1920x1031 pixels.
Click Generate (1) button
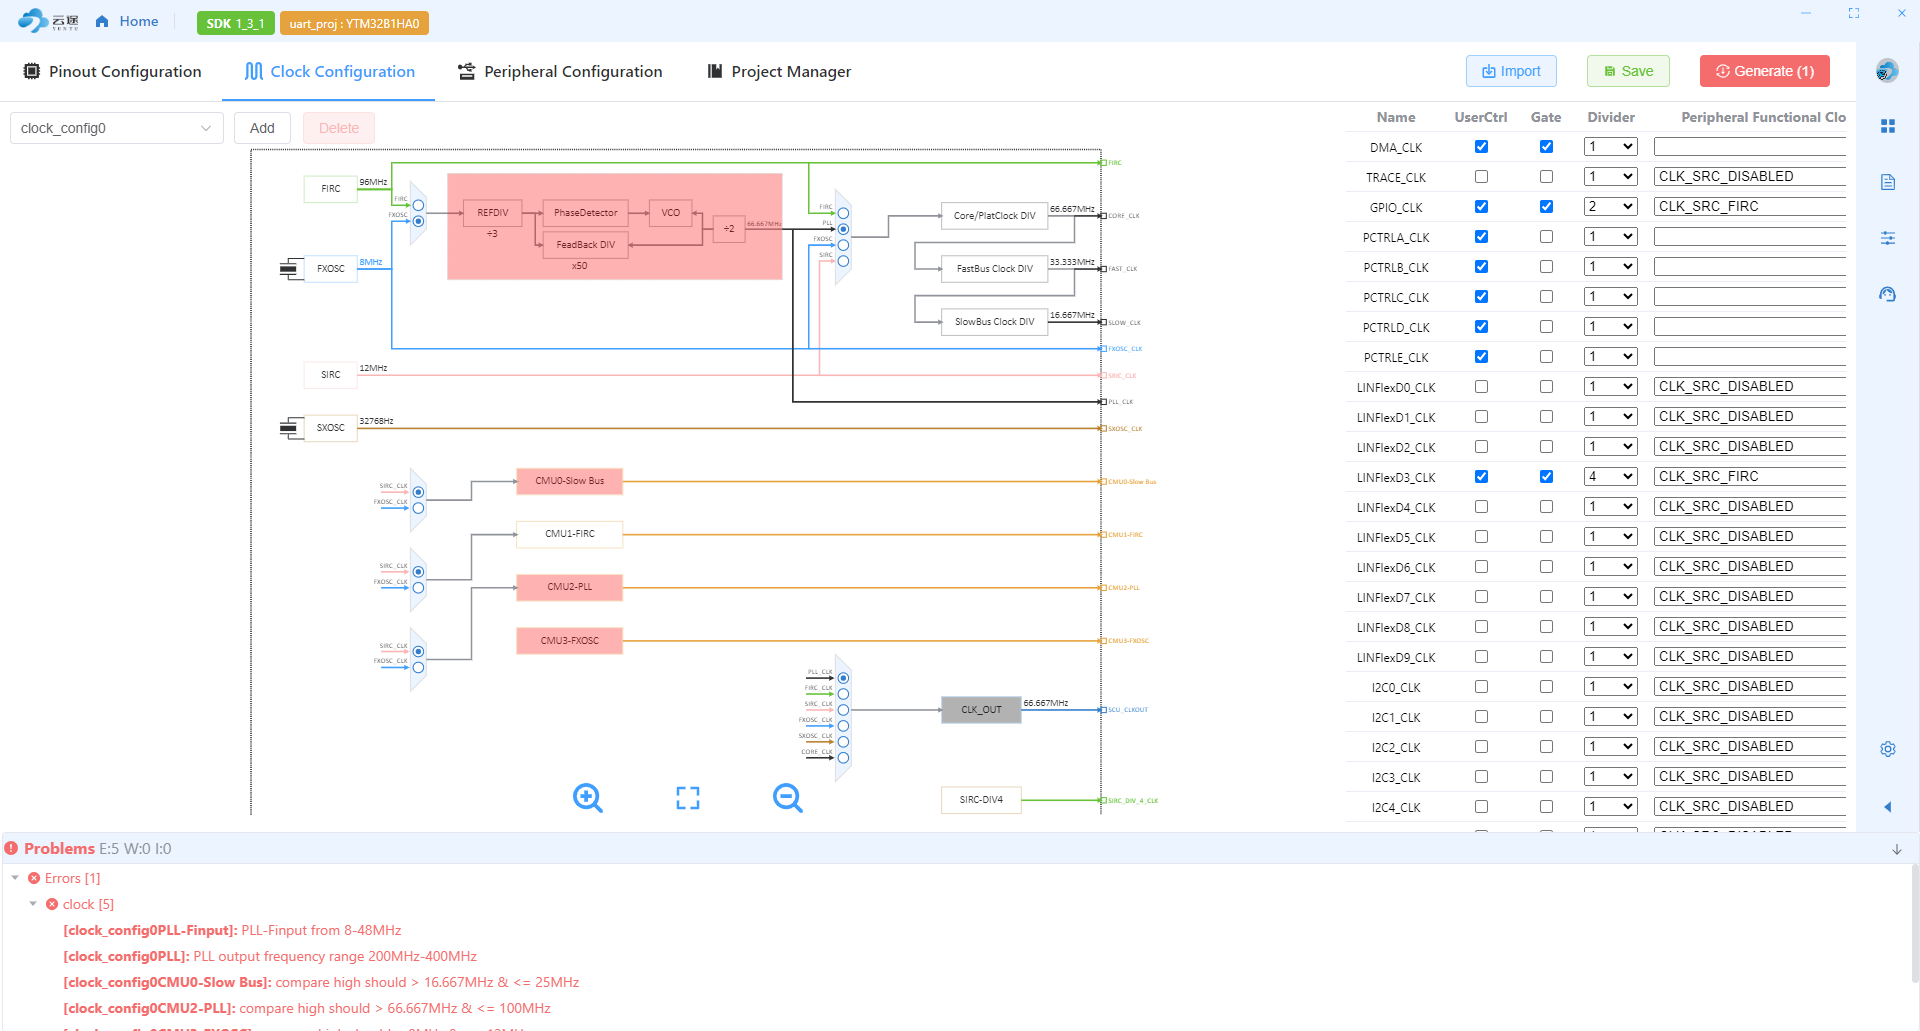1765,71
